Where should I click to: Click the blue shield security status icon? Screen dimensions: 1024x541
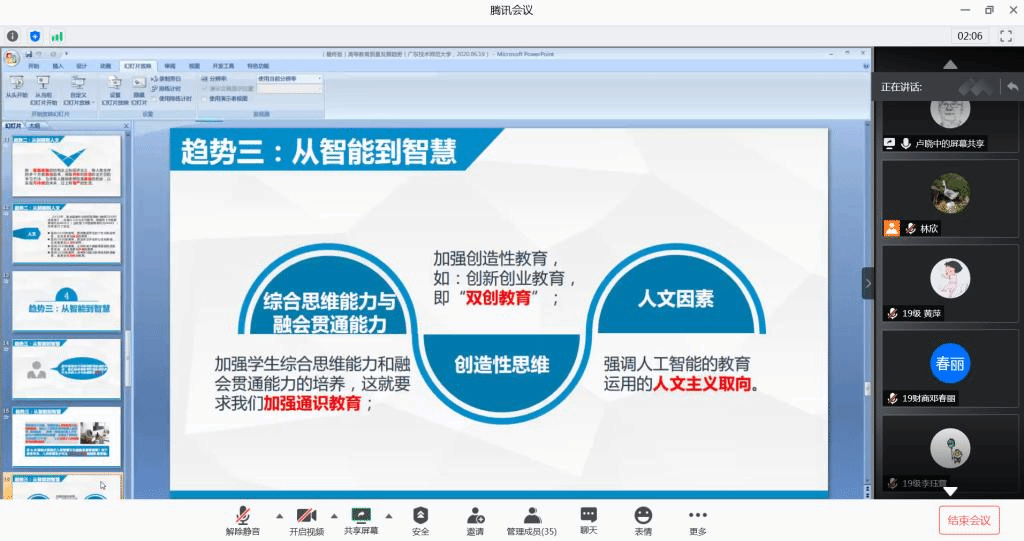coord(35,36)
